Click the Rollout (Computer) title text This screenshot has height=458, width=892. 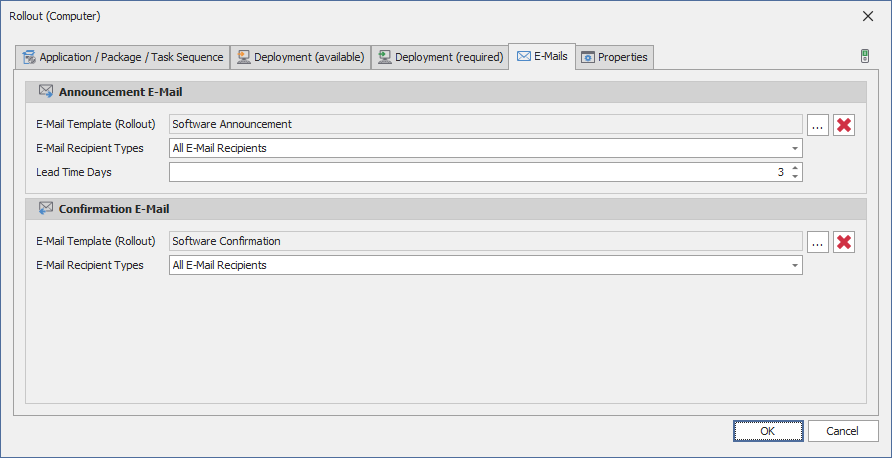55,16
